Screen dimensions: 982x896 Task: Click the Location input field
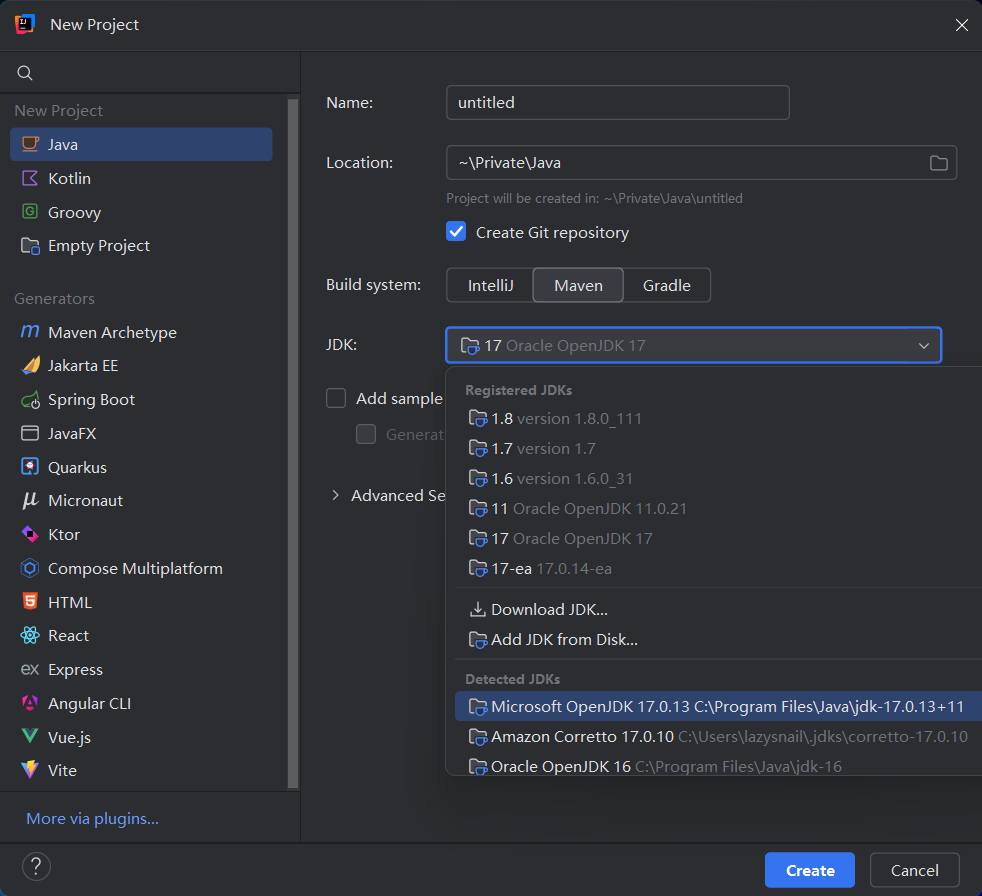(701, 163)
